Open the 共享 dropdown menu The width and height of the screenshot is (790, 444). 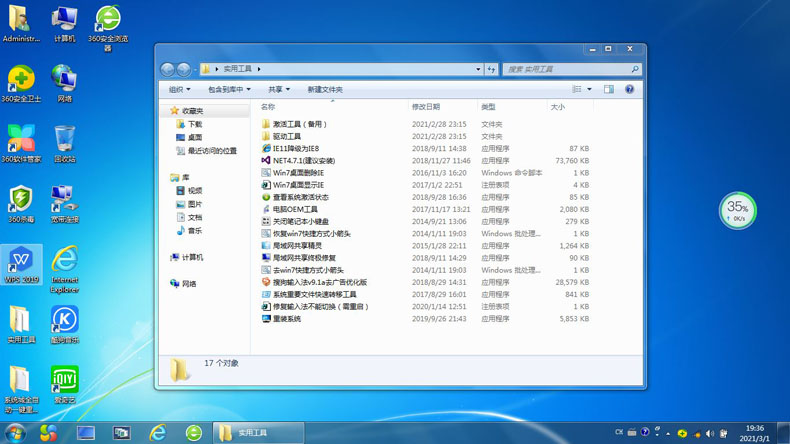278,90
